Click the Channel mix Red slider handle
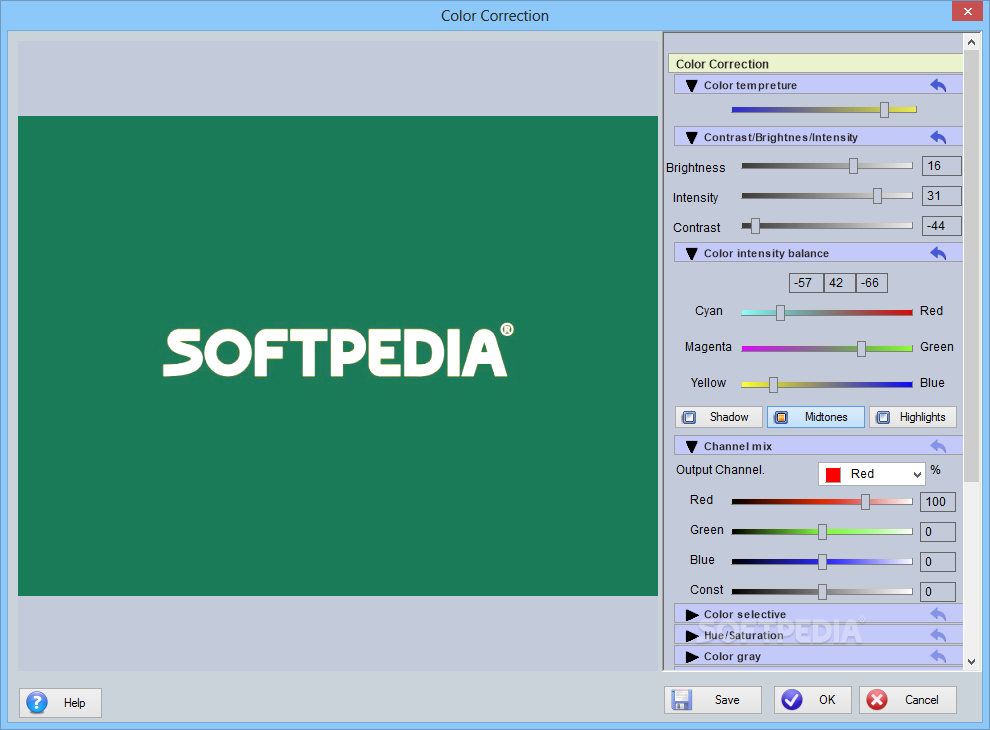Image resolution: width=990 pixels, height=730 pixels. (865, 502)
